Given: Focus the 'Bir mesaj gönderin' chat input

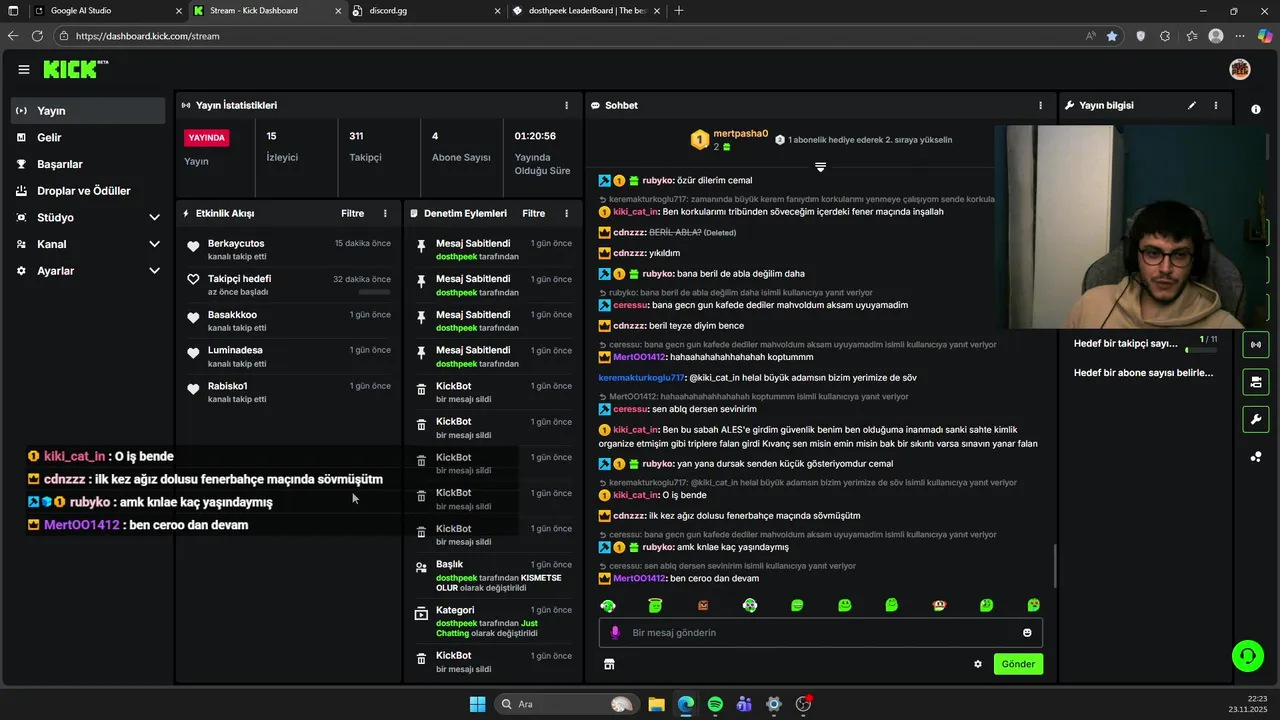Looking at the screenshot, I should [820, 632].
